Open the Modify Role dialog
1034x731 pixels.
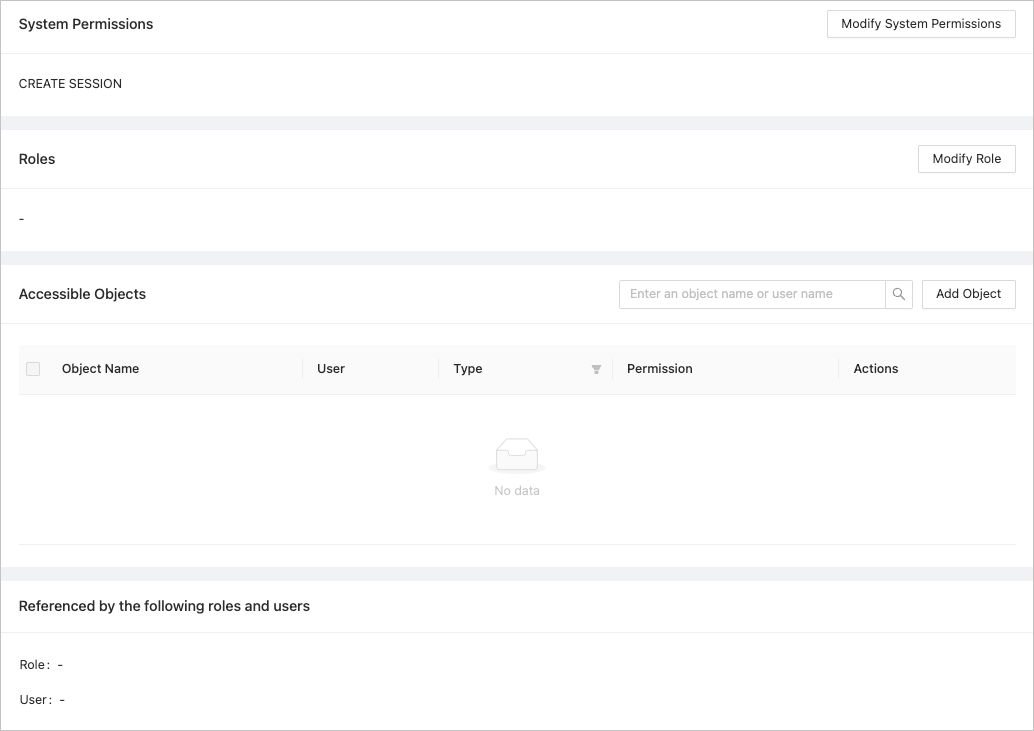[x=966, y=159]
